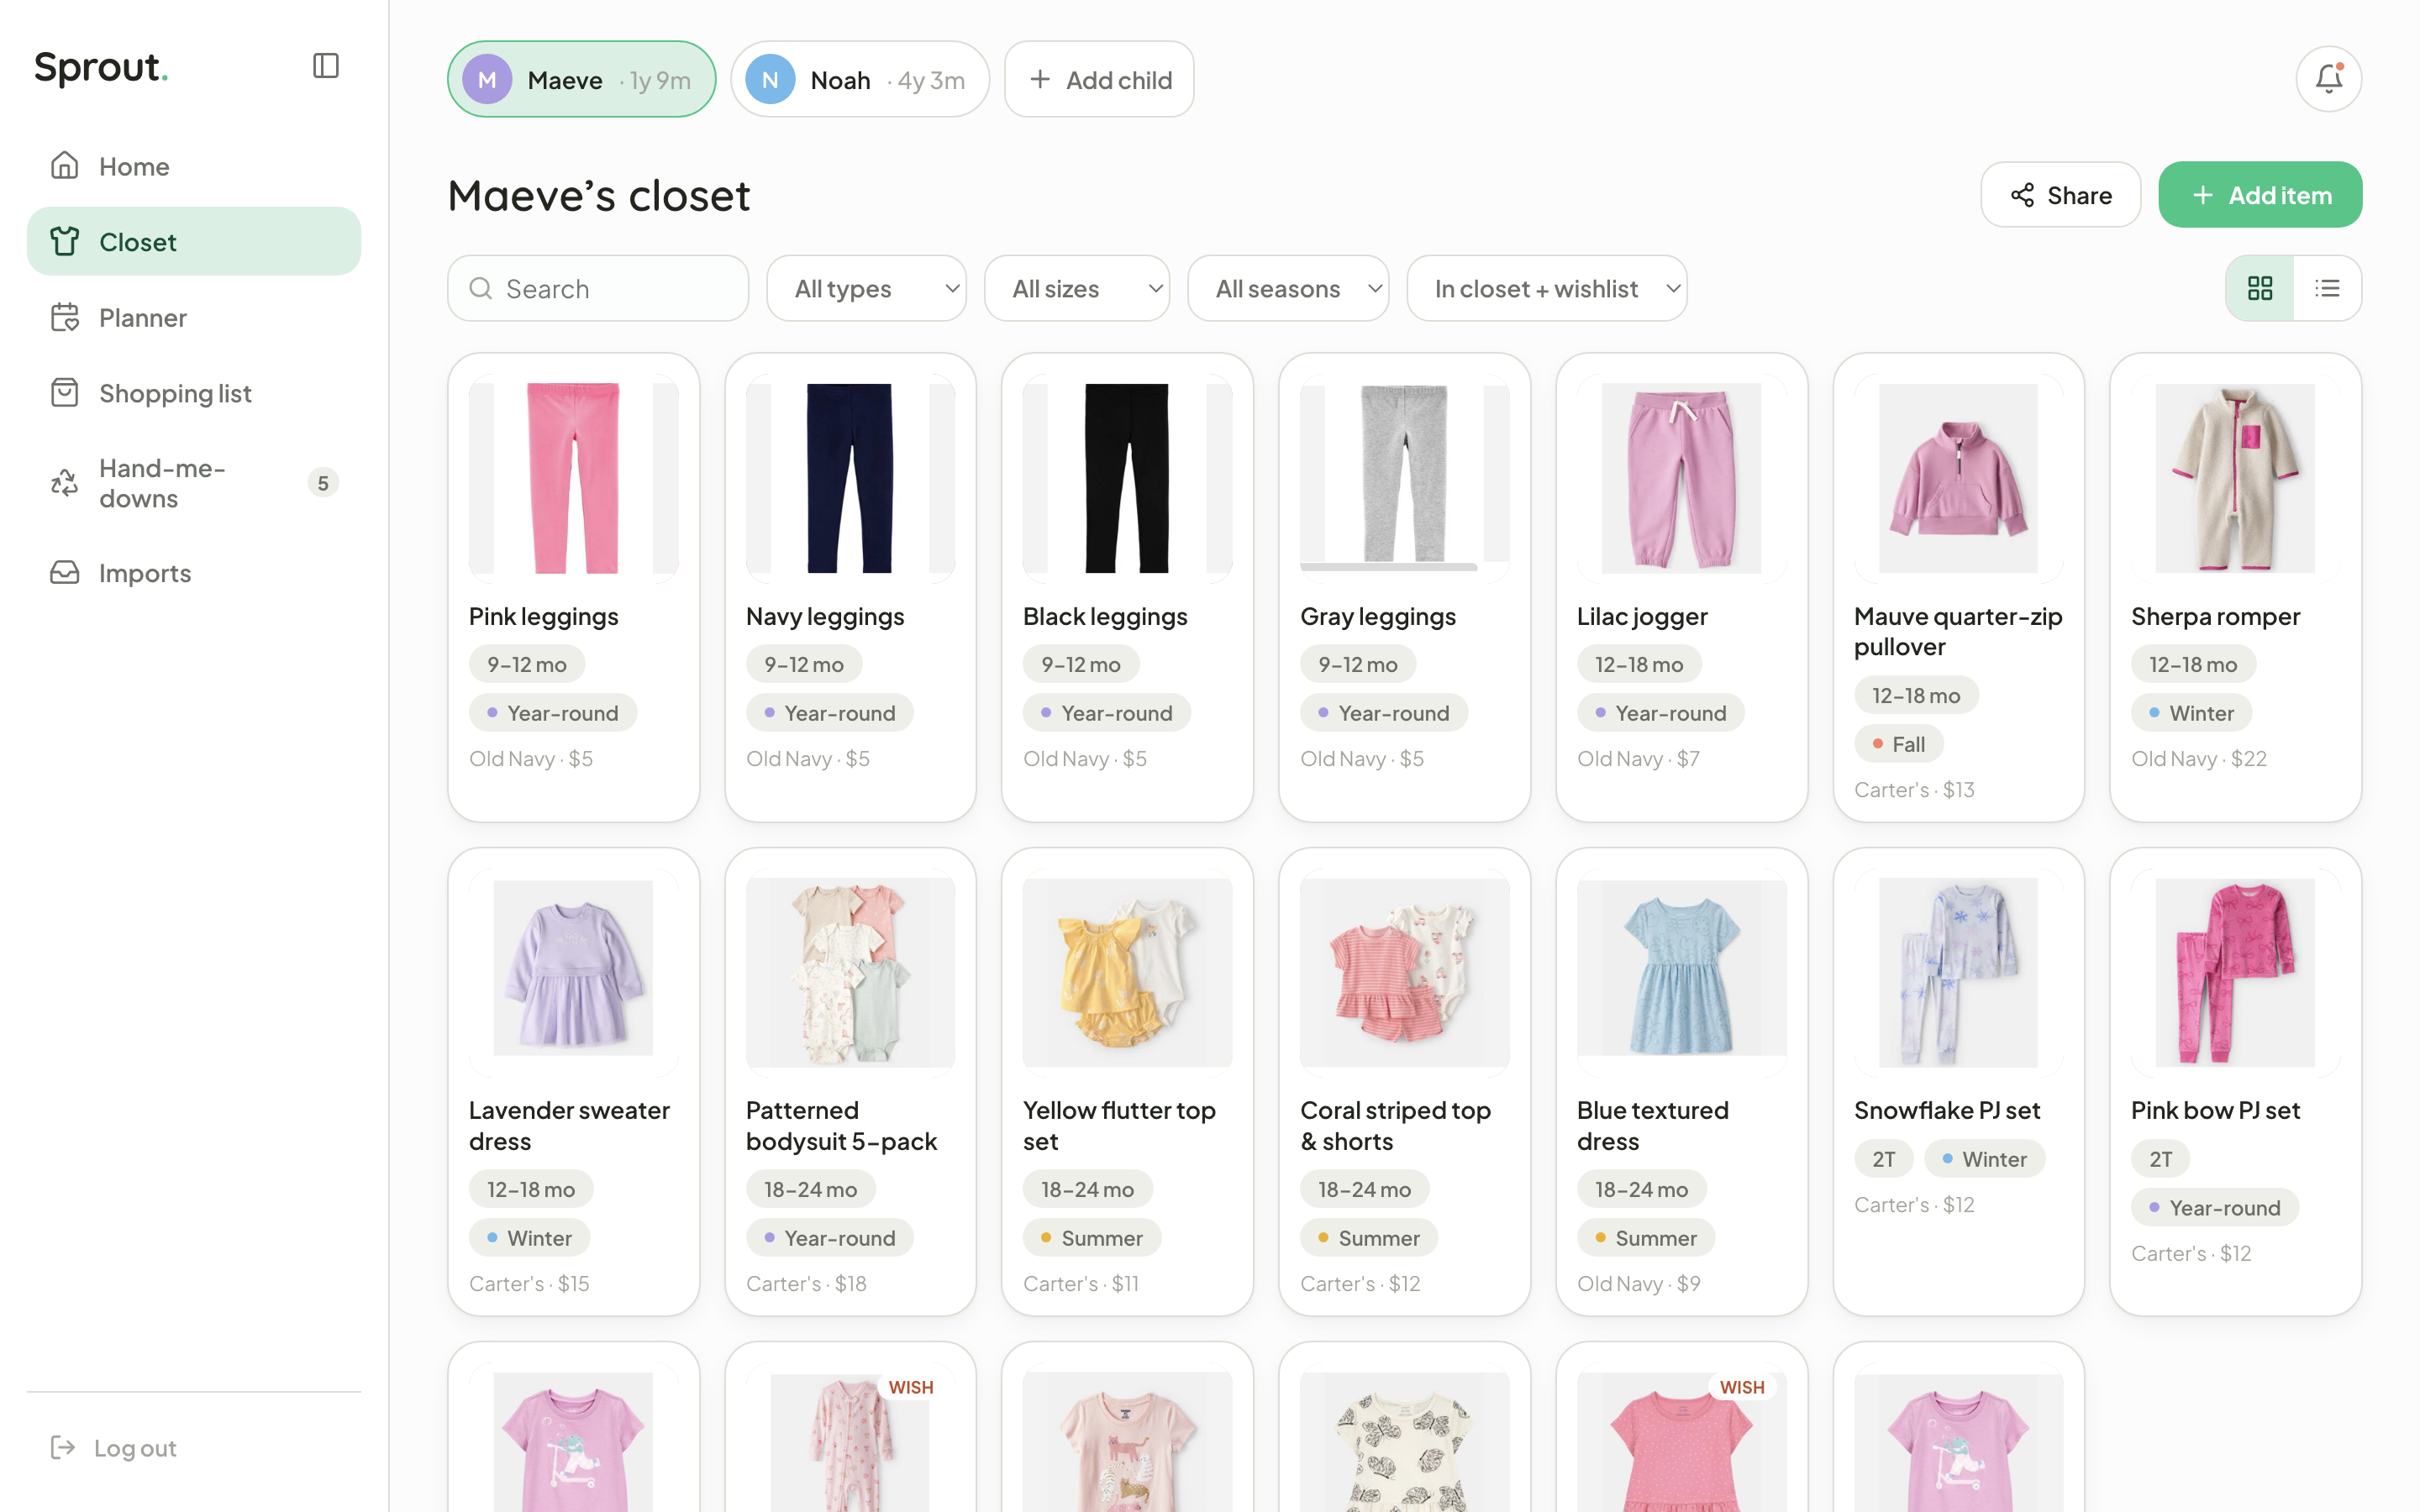Open Snowflake PJ set thumbnail

pyautogui.click(x=1958, y=972)
